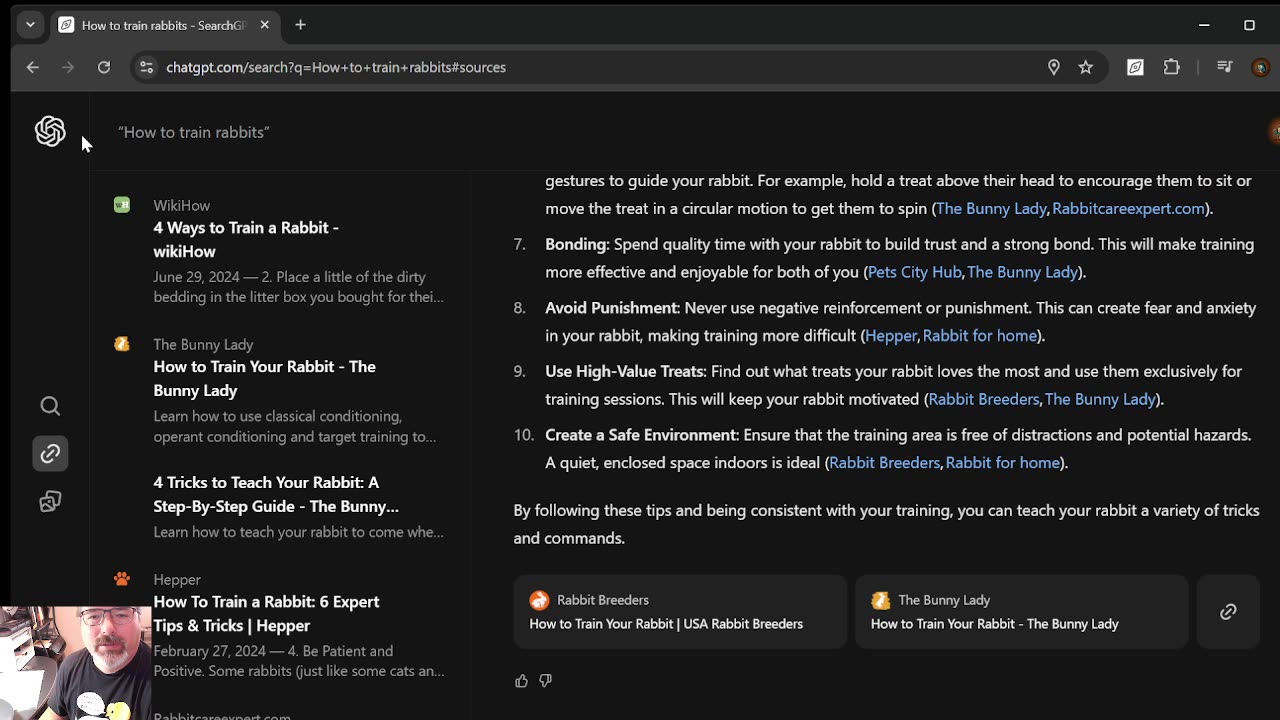
Task: Click Rabbit for home citation in item 10
Action: pos(1003,463)
